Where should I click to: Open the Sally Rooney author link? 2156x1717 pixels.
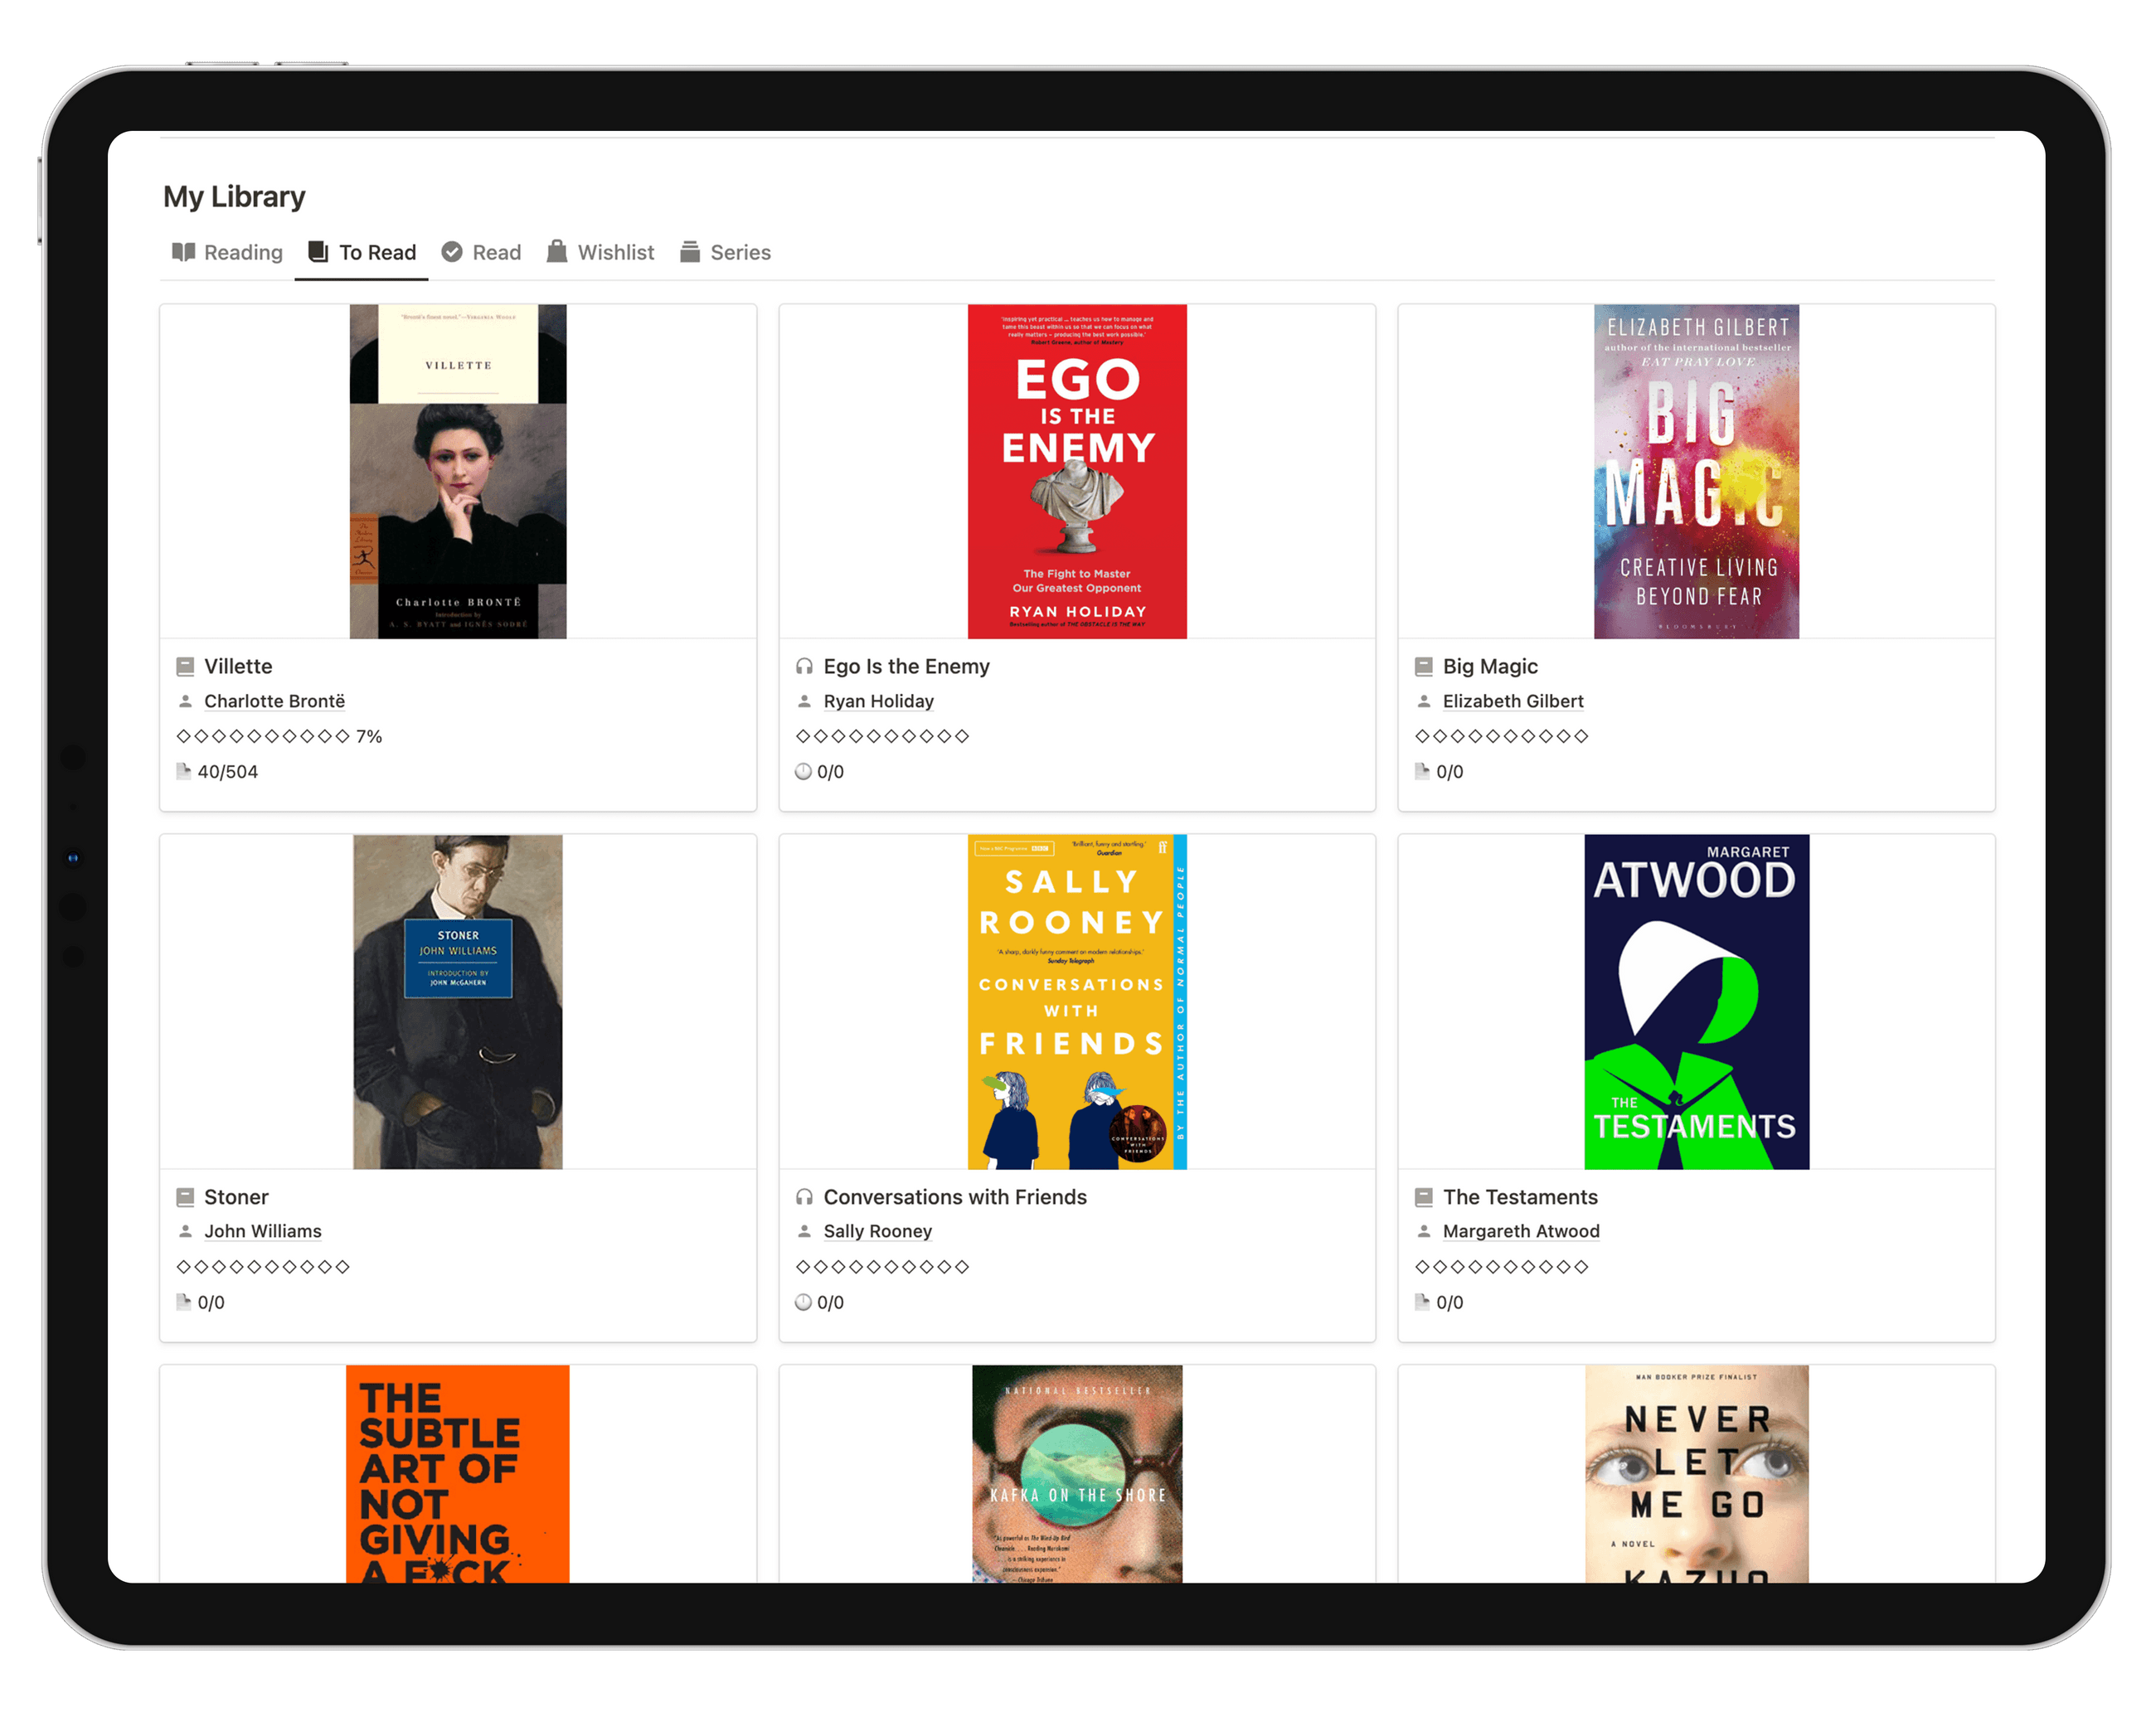877,1231
